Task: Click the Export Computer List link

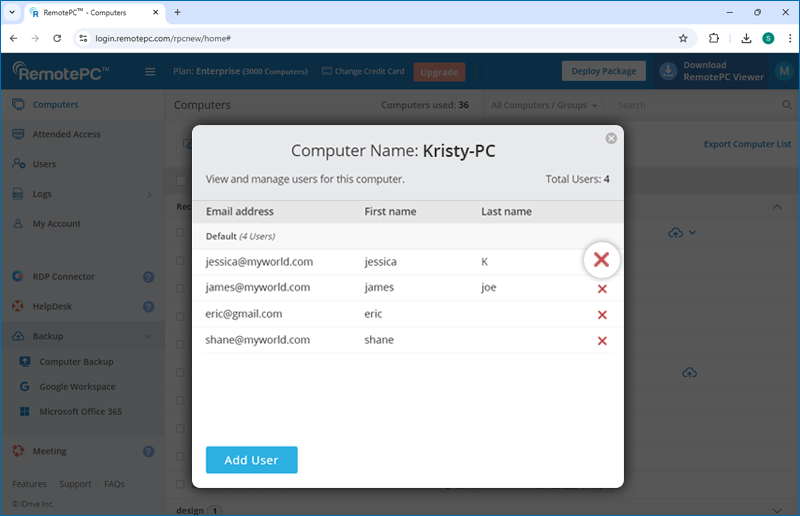Action: pos(747,144)
